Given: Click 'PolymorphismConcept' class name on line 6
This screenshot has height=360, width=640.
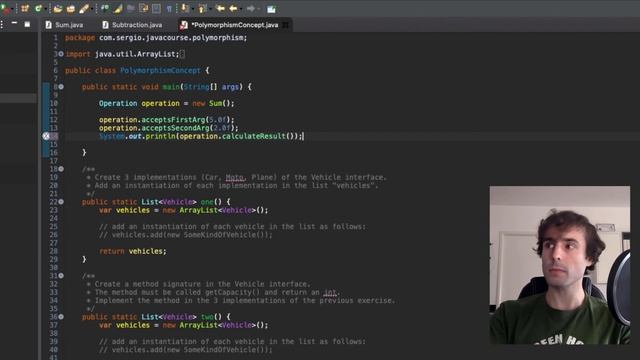Looking at the screenshot, I should 160,70.
